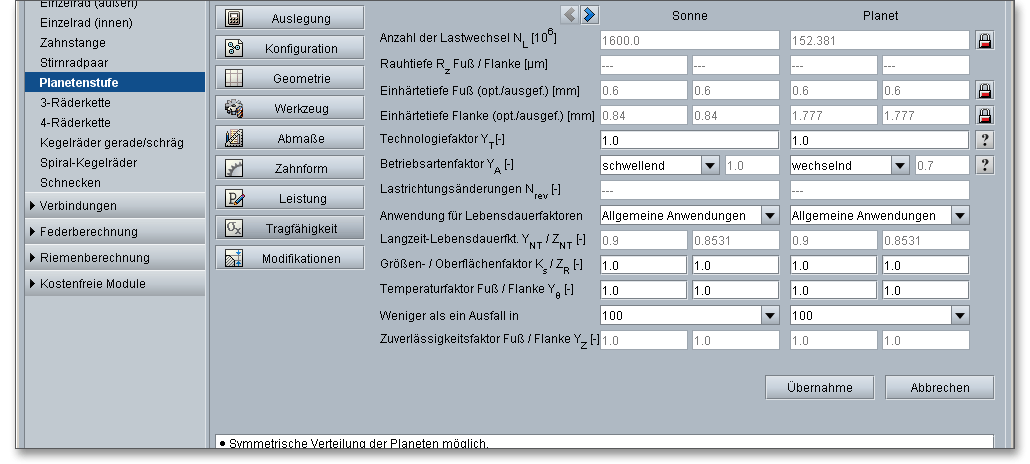This screenshot has width=1030, height=464.
Task: Open the Sonne 'schwellend' Betriebsartenfaktor dropdown
Action: click(710, 165)
